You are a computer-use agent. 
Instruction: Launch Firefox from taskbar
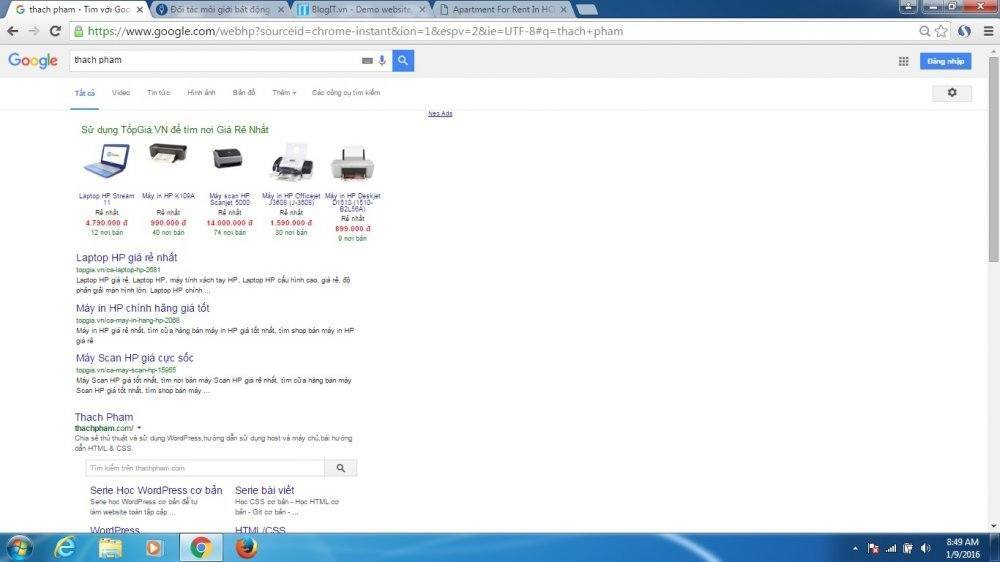(x=246, y=548)
